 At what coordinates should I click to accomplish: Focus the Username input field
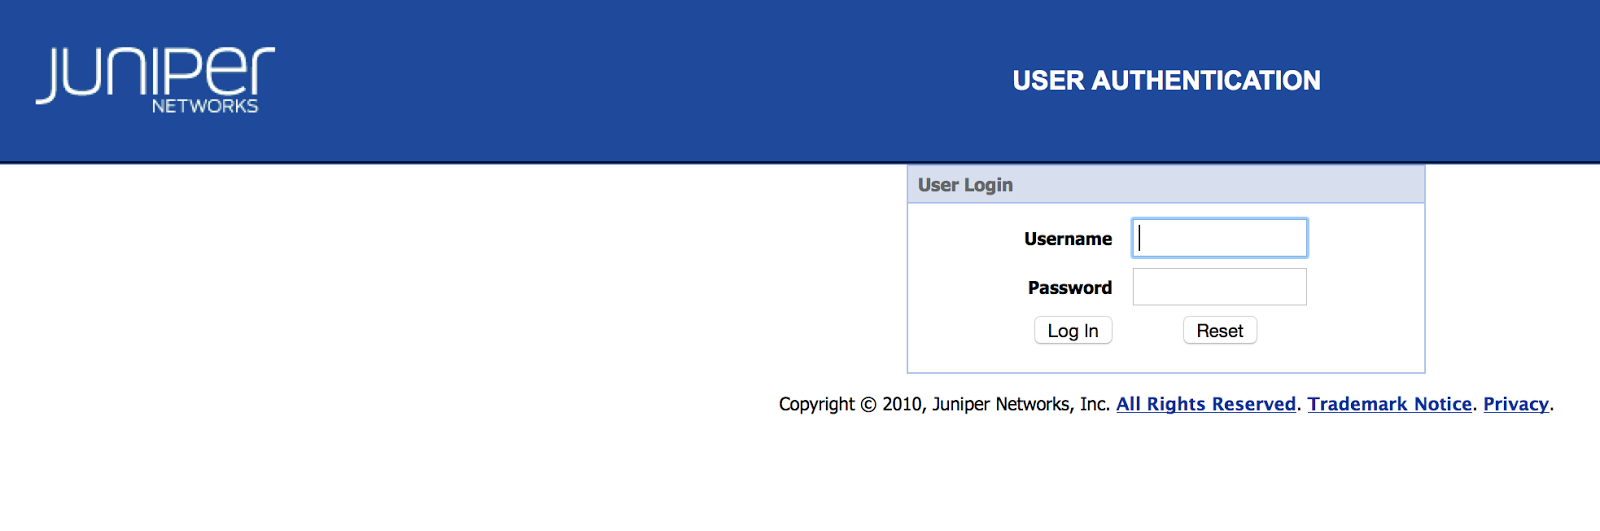point(1219,238)
